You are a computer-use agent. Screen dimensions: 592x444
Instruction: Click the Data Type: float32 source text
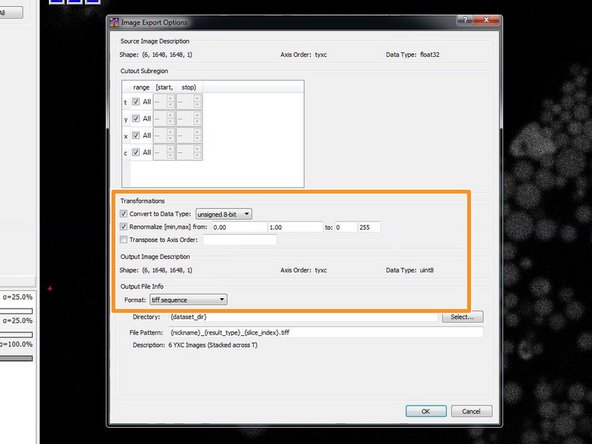[x=412, y=54]
